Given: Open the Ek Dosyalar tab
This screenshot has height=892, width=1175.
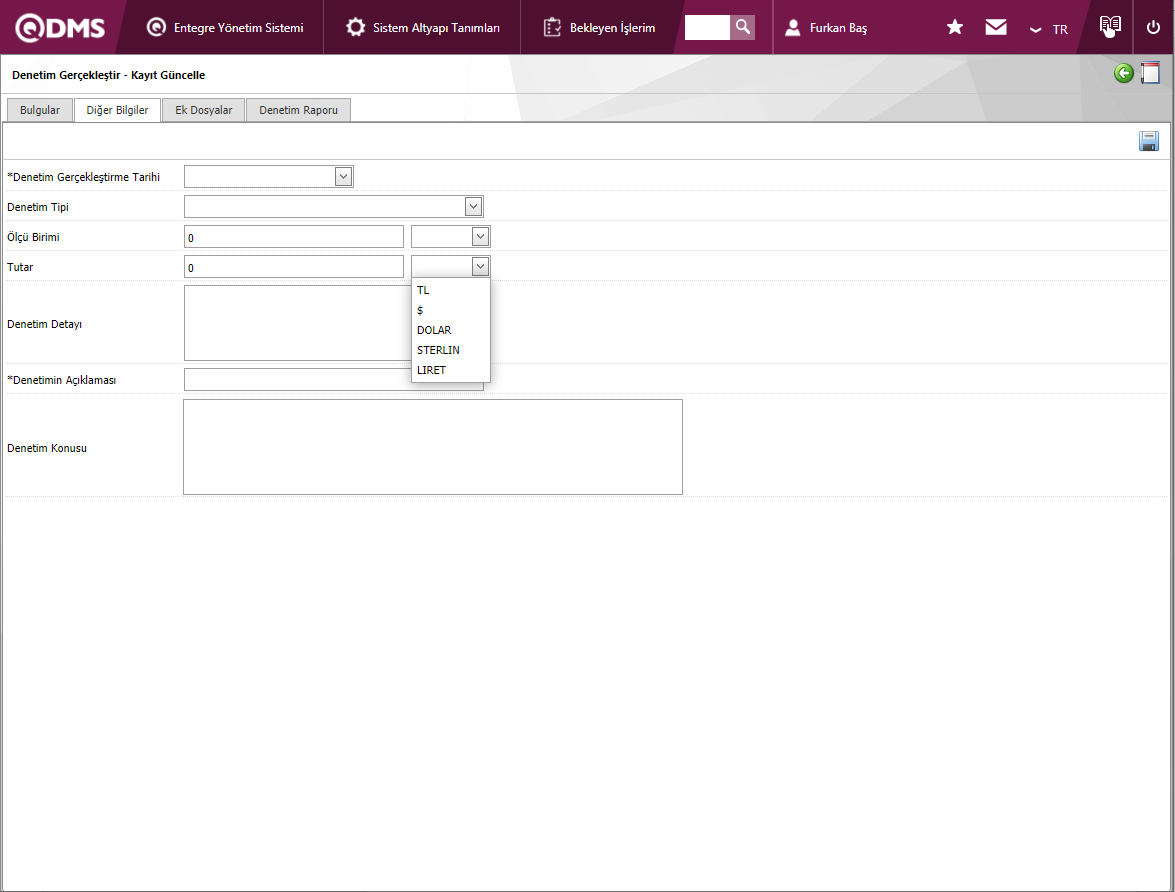Looking at the screenshot, I should pos(204,110).
